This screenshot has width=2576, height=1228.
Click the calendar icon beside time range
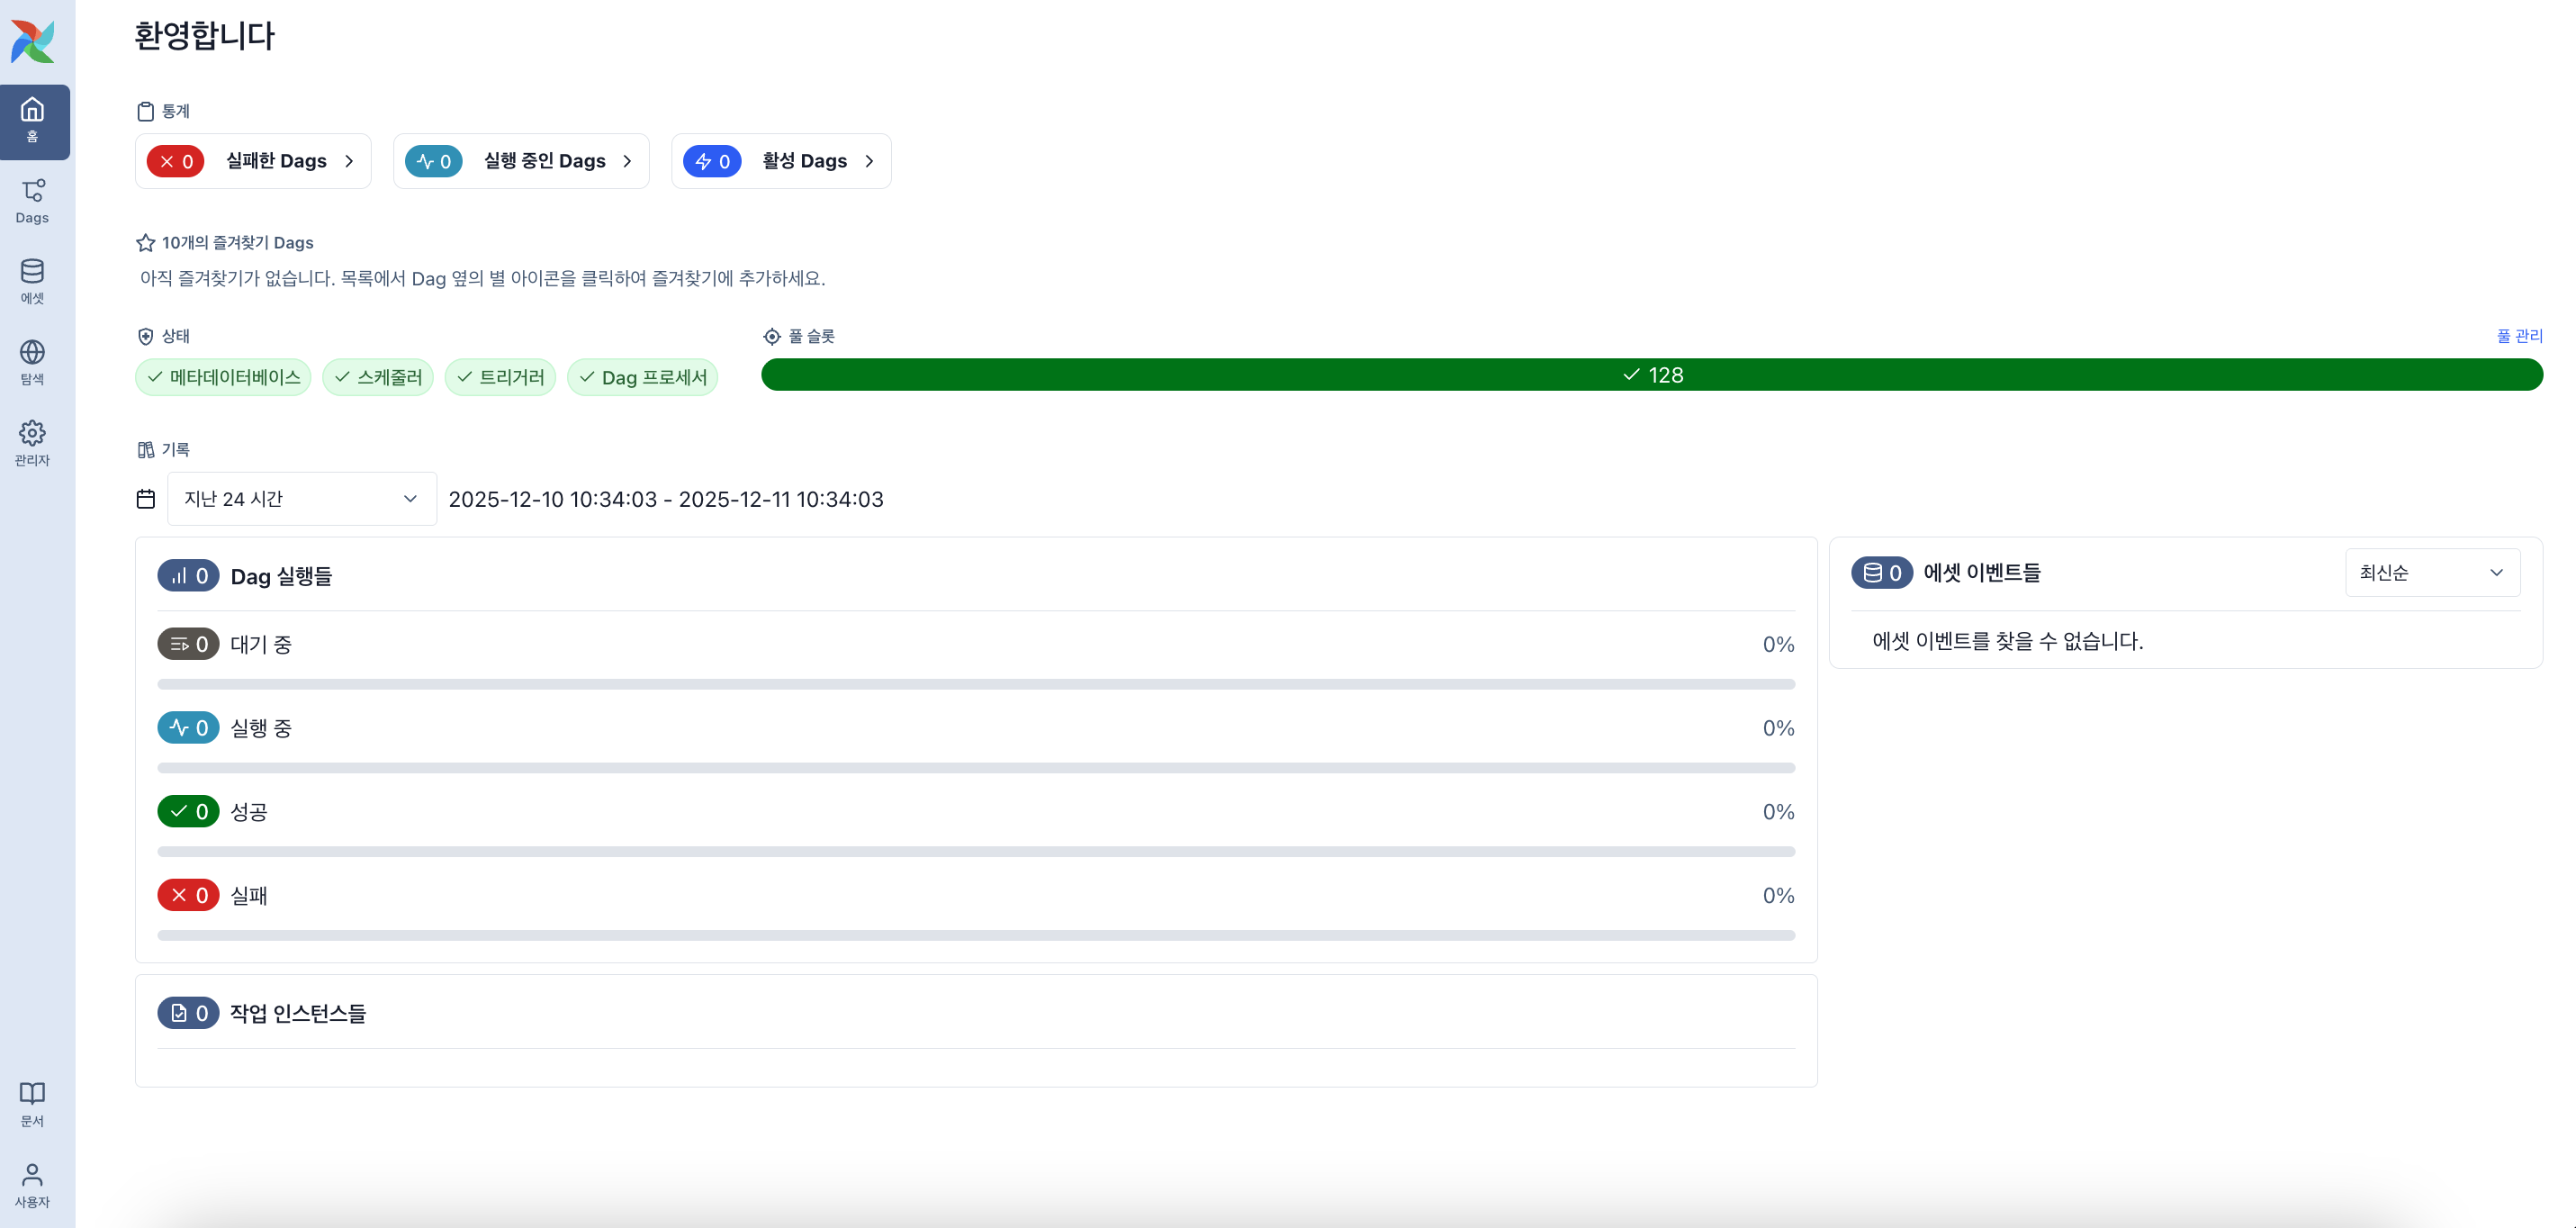(146, 499)
